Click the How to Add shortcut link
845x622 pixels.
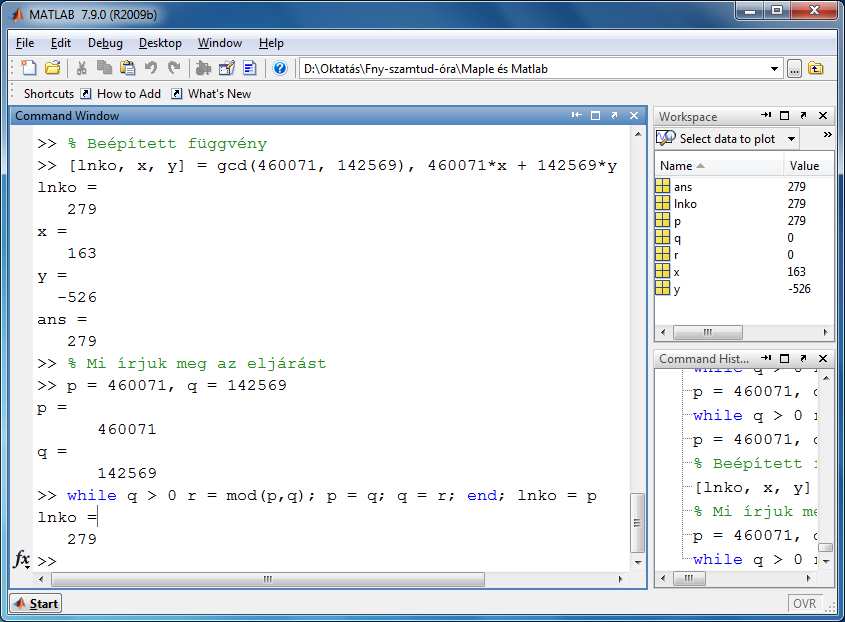pos(129,94)
